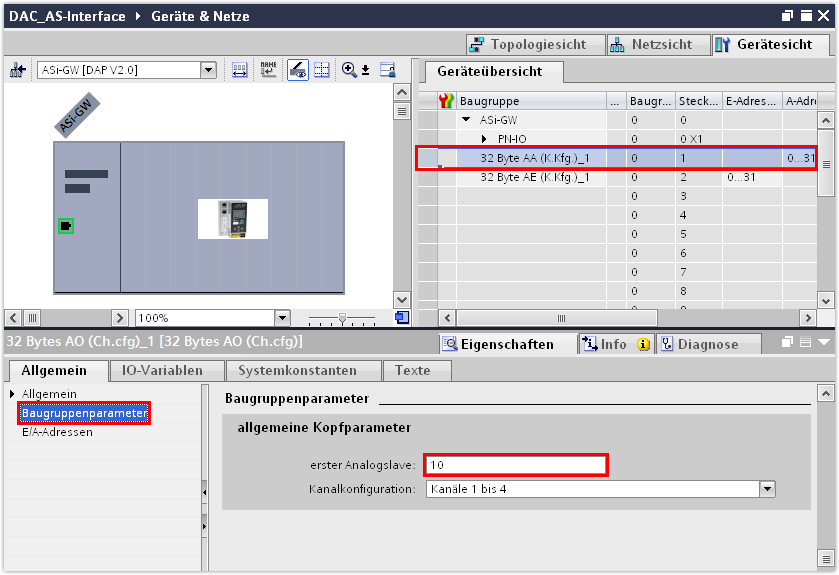Click the show address labels toolbar icon
The image size is (839, 575).
coord(240,70)
